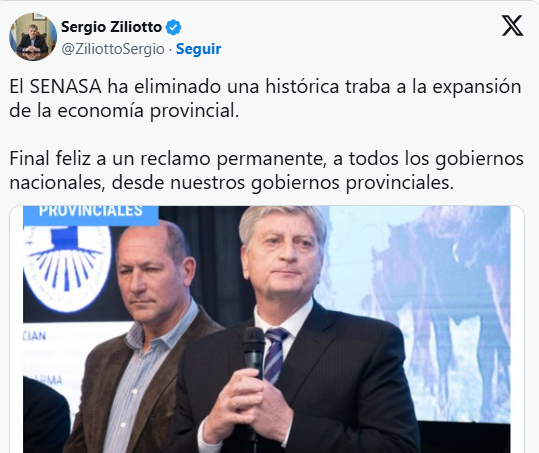Image resolution: width=539 pixels, height=453 pixels.
Task: Open the X logo link
Action: click(512, 25)
